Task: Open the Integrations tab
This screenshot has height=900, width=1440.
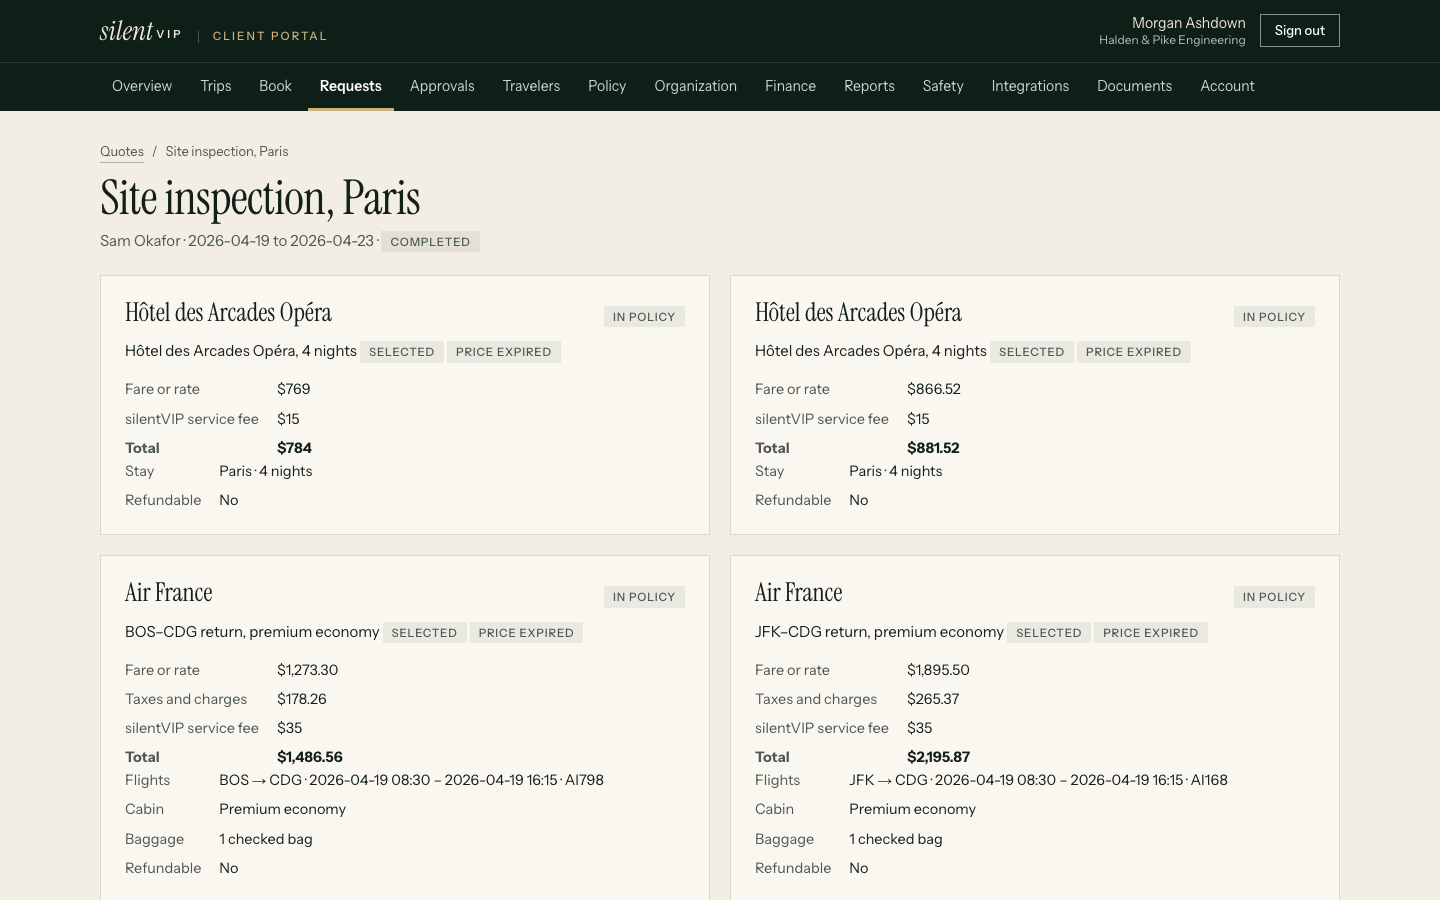Action: [1030, 86]
